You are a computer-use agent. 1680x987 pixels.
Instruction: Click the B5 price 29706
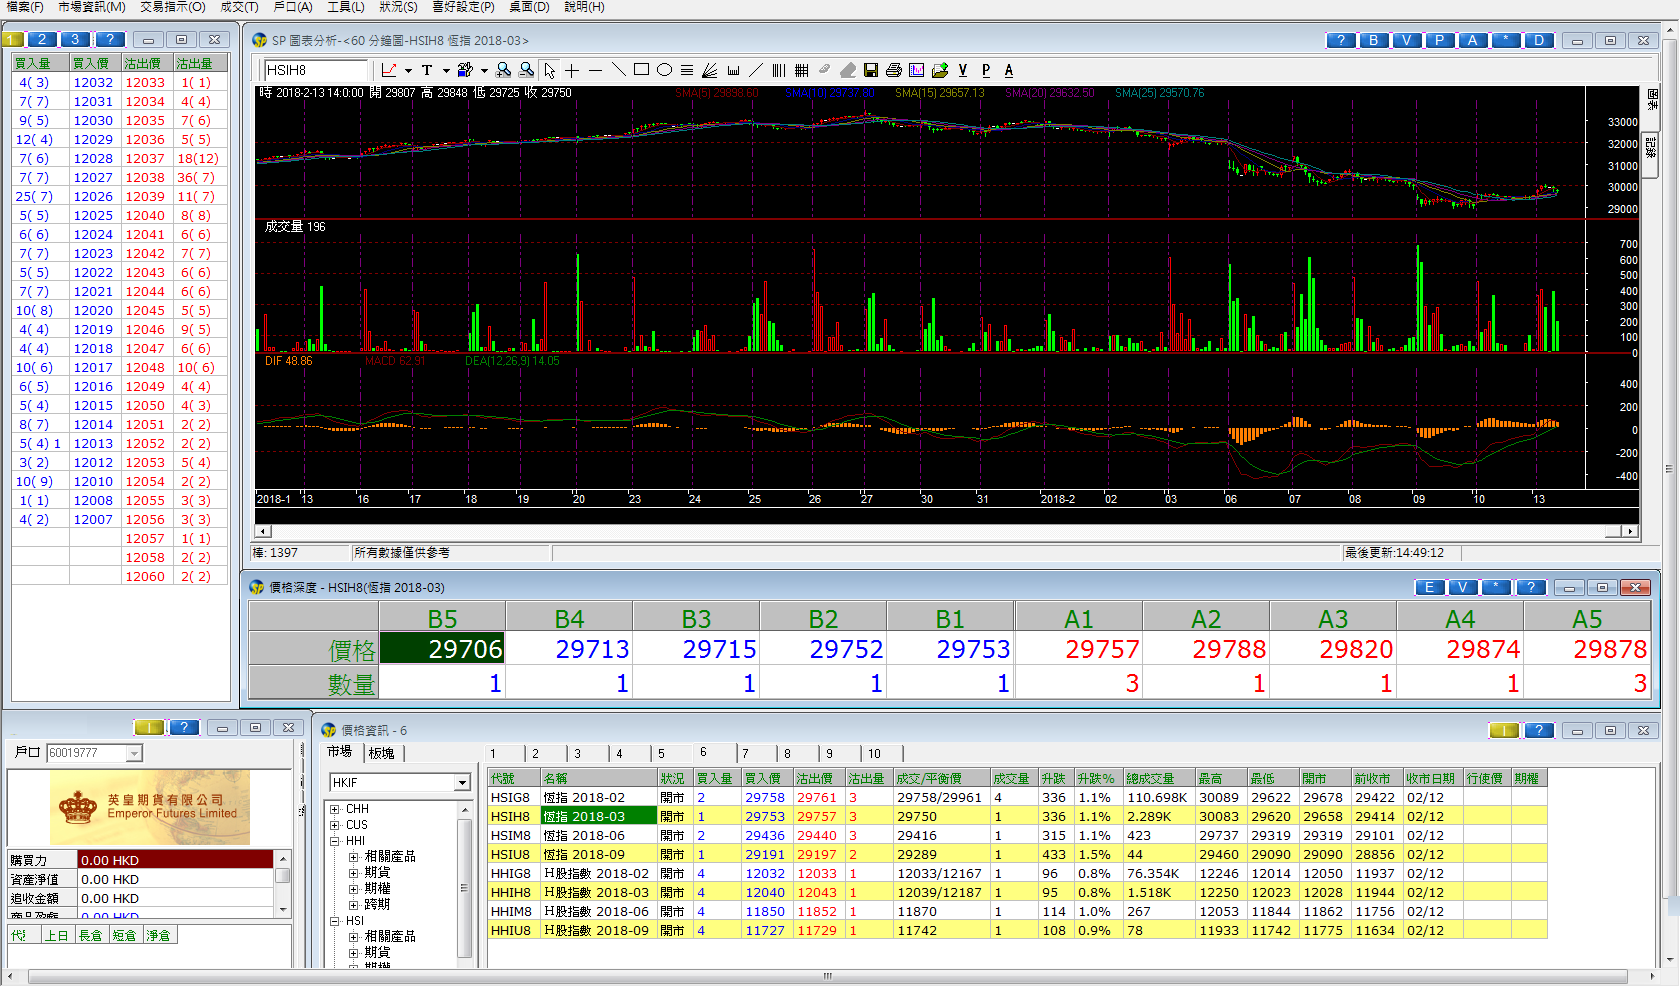click(x=443, y=649)
